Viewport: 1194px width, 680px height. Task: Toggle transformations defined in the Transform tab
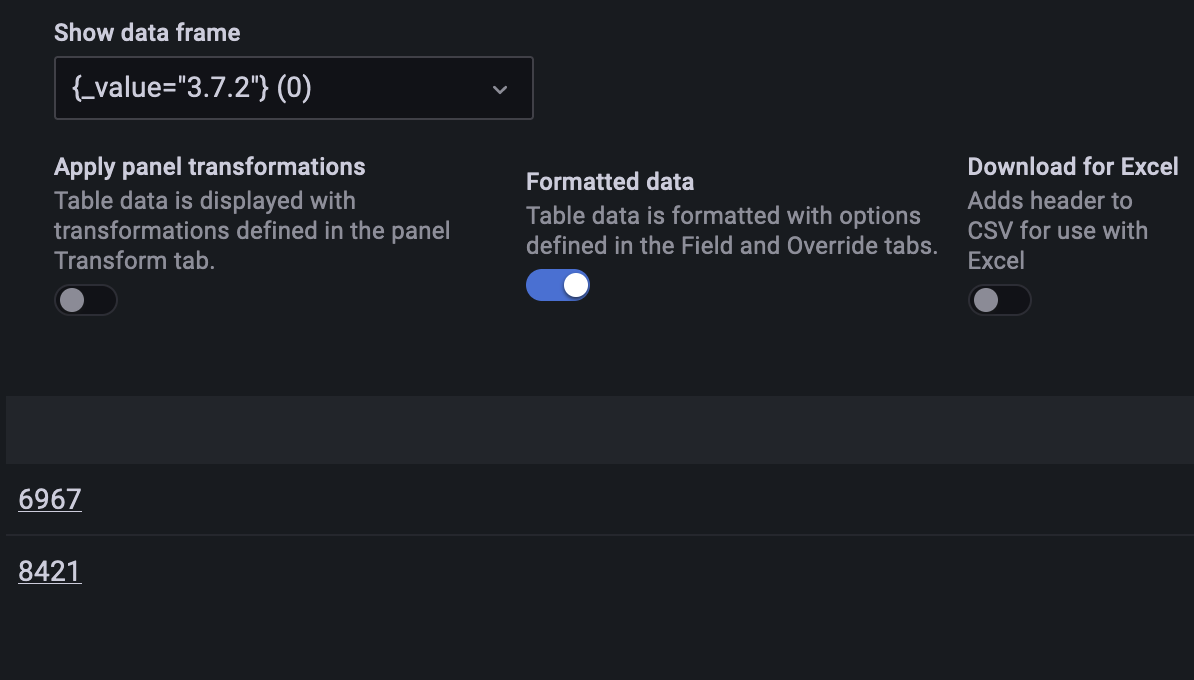[86, 300]
